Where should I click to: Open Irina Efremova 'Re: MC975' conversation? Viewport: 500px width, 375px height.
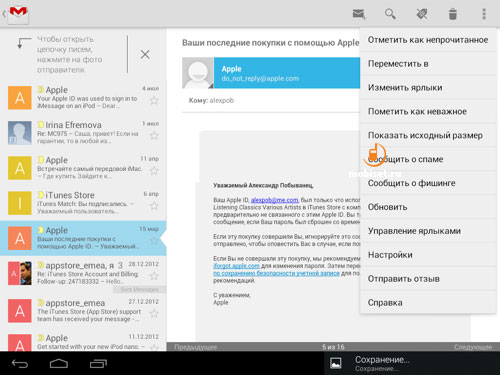83,133
